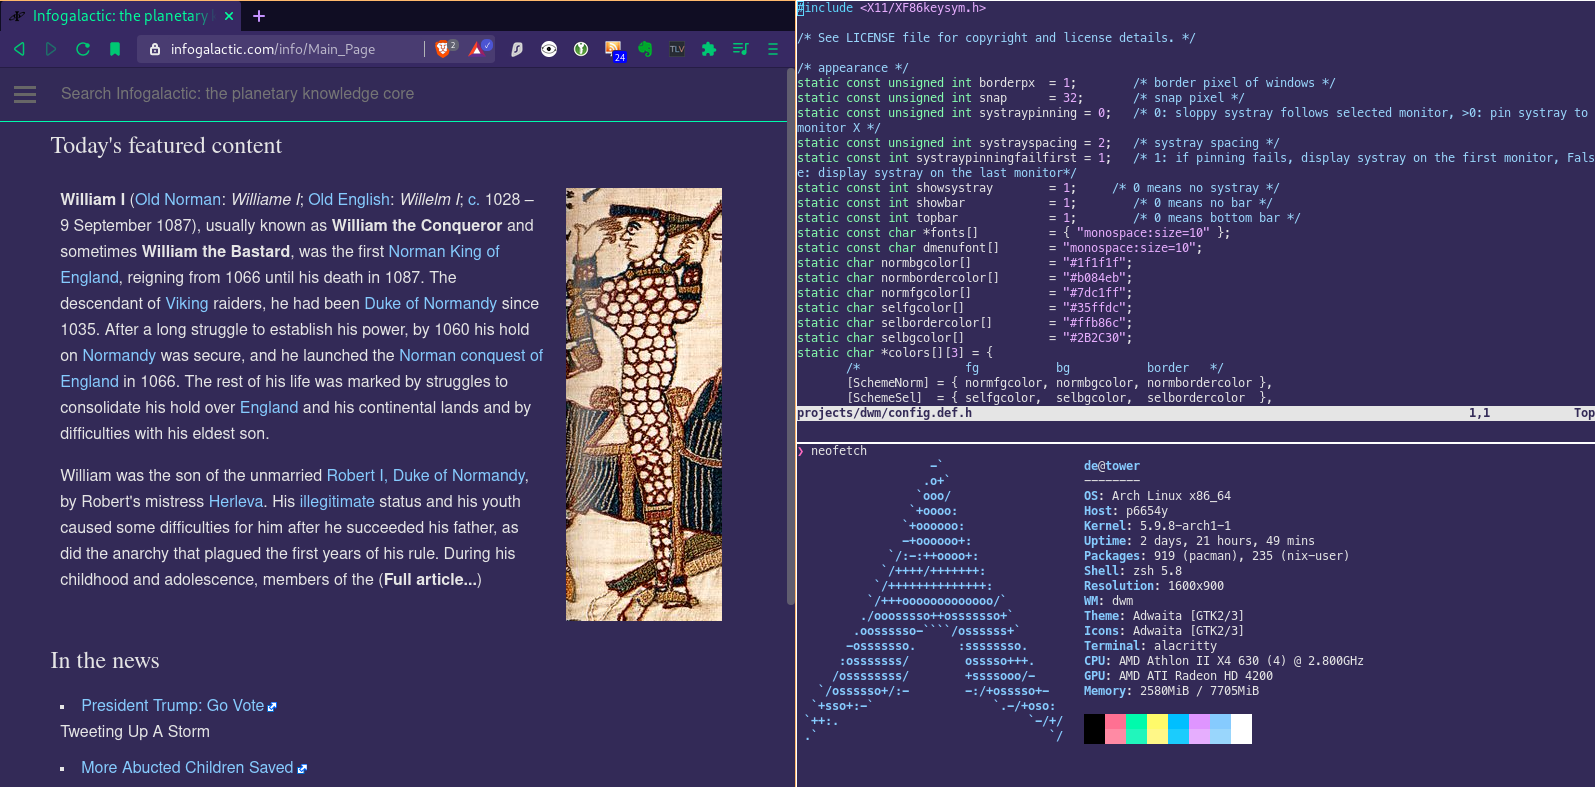Open the Old English link
Viewport: 1596px width, 787px height.
(349, 200)
